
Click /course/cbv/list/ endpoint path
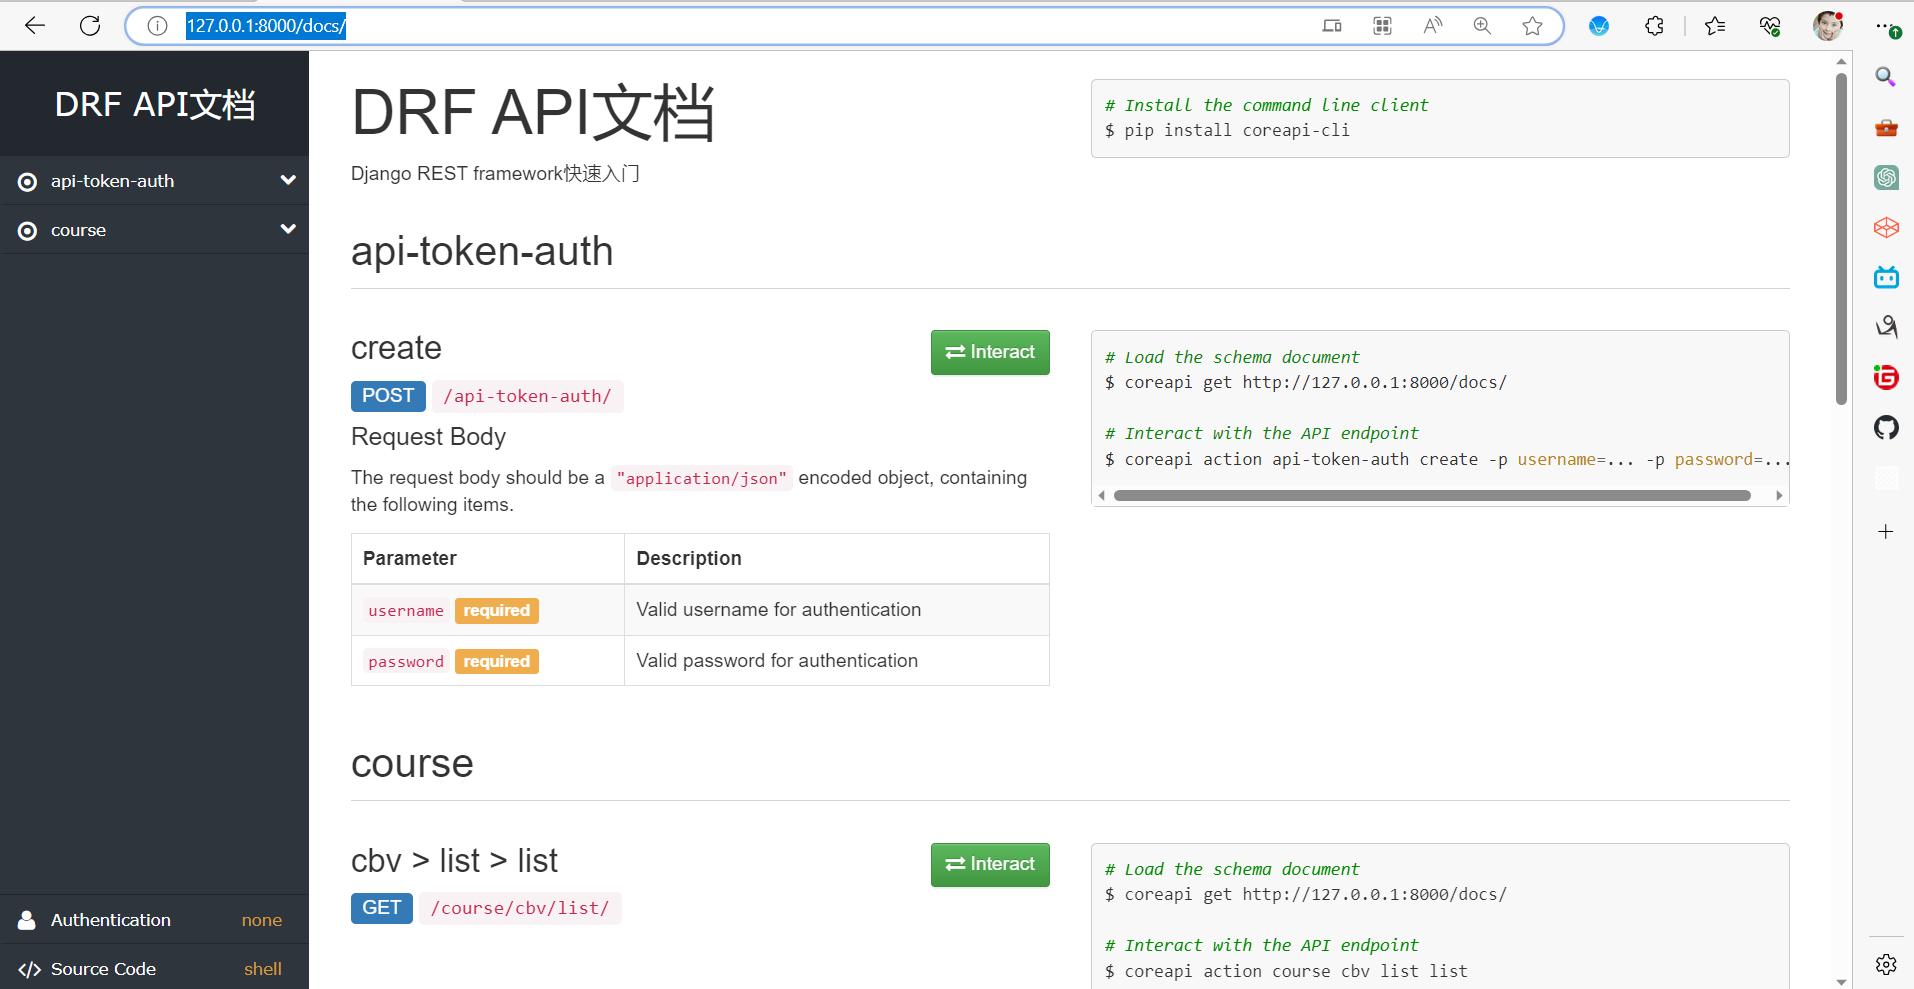pos(520,908)
